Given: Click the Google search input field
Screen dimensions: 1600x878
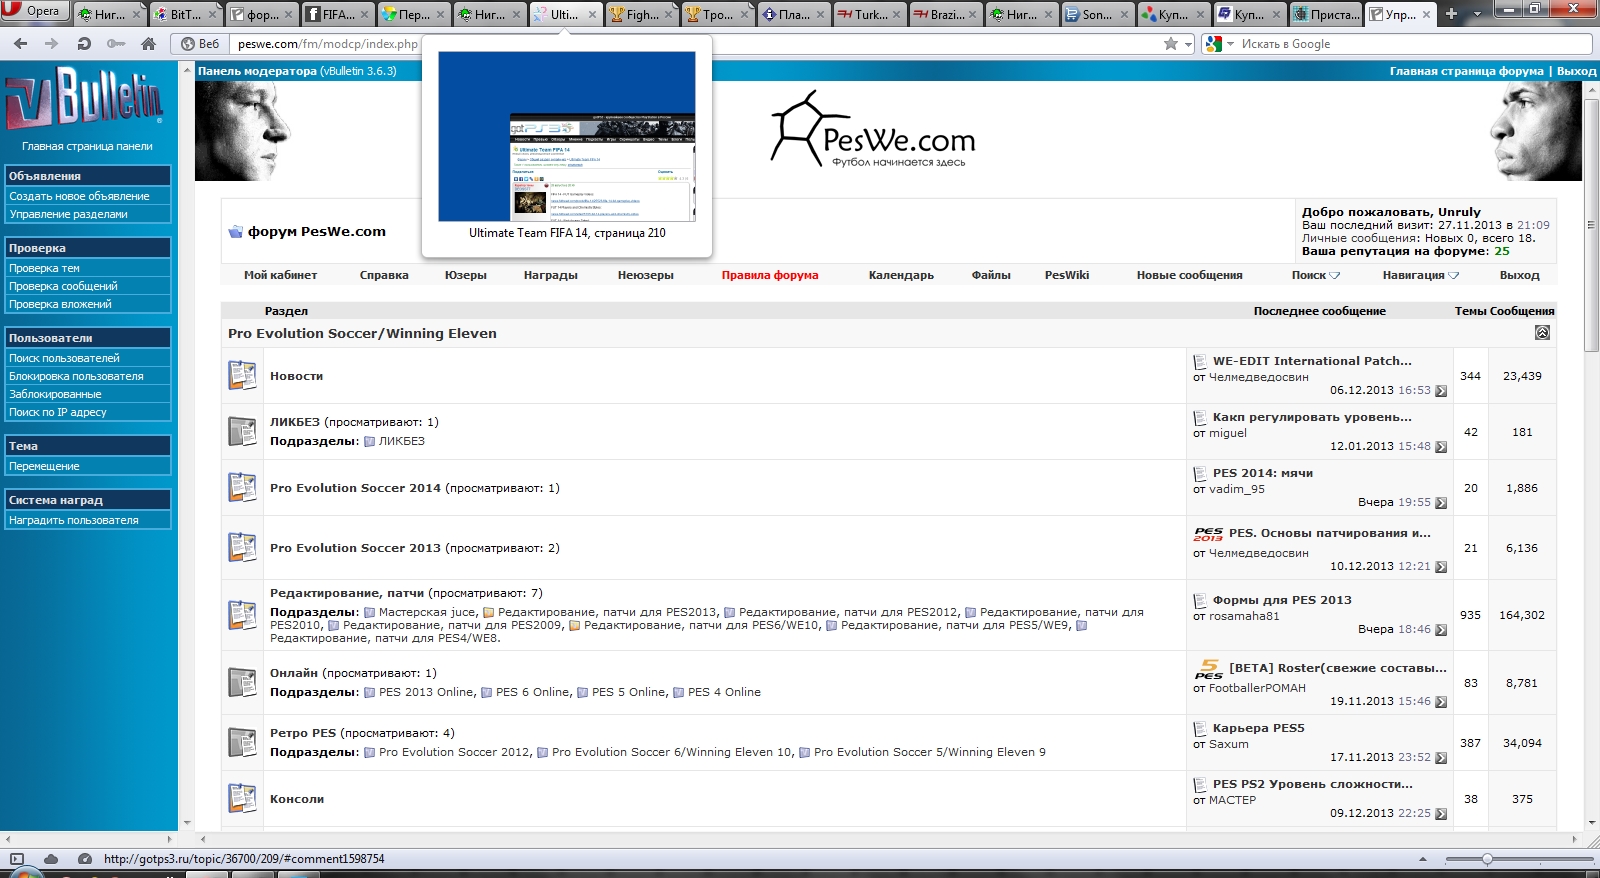Looking at the screenshot, I should pyautogui.click(x=1414, y=44).
